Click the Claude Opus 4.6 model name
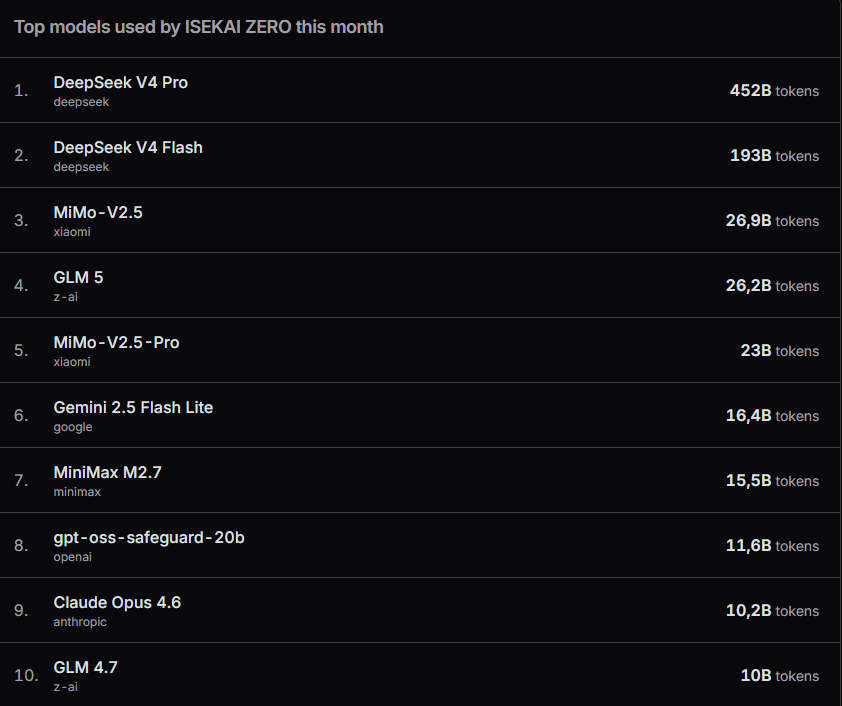 pyautogui.click(x=117, y=602)
